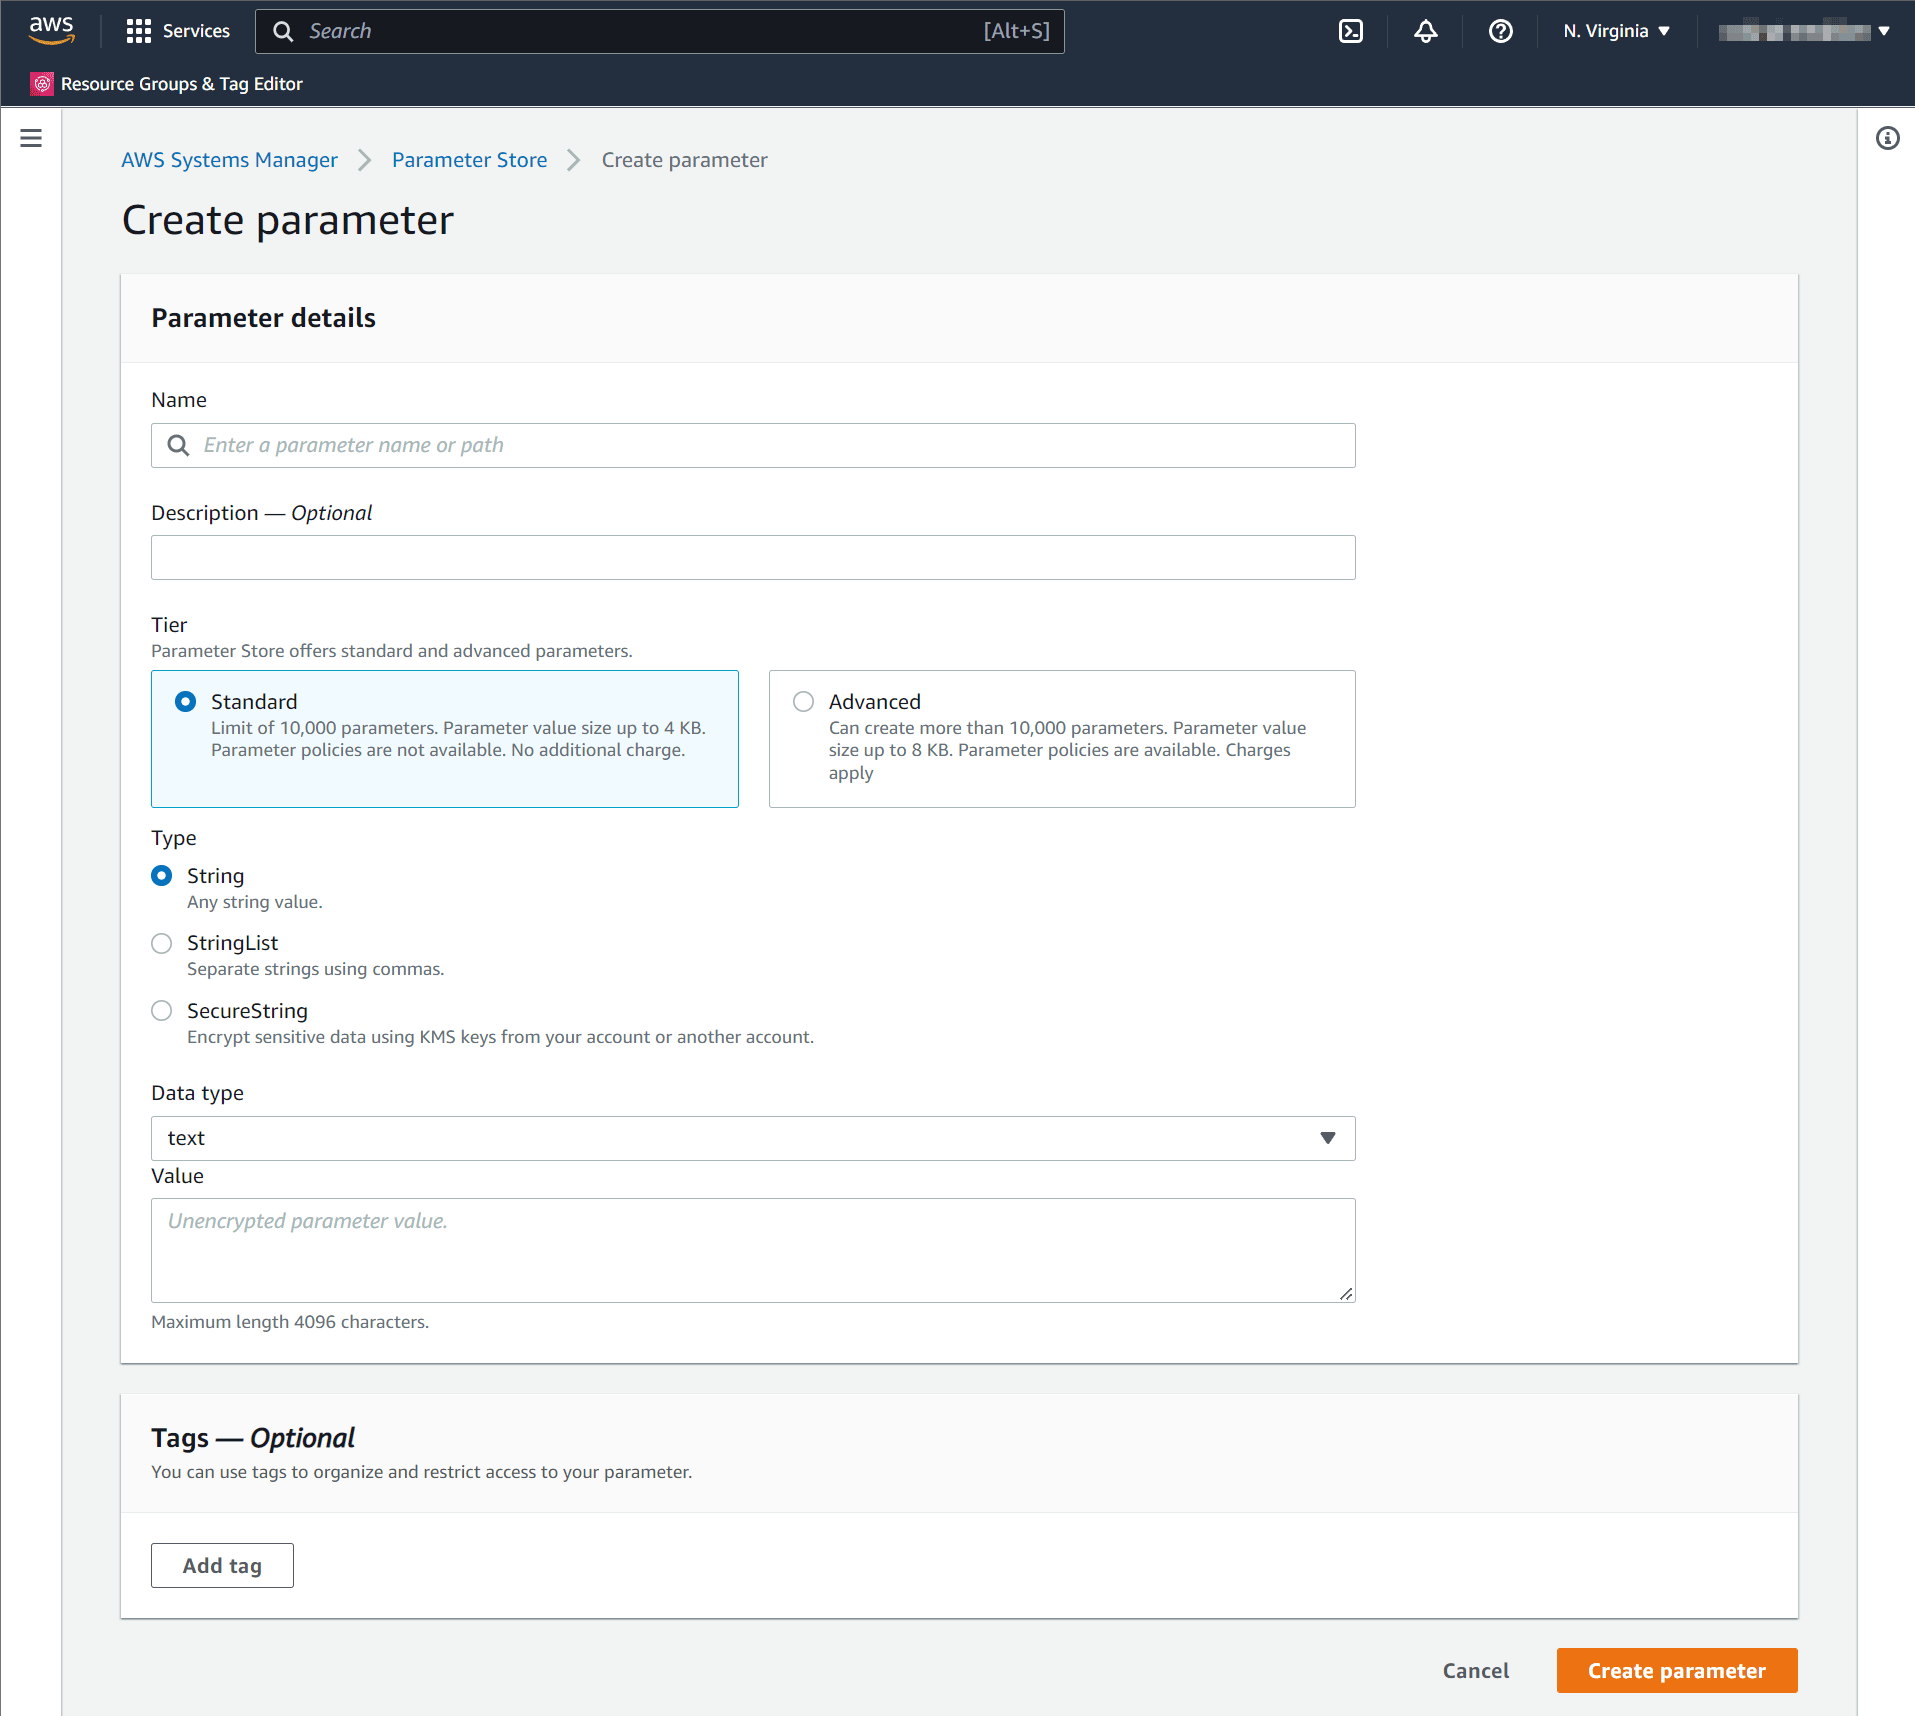Viewport: 1915px width, 1716px height.
Task: Select the Advanced tier option
Action: tap(803, 701)
